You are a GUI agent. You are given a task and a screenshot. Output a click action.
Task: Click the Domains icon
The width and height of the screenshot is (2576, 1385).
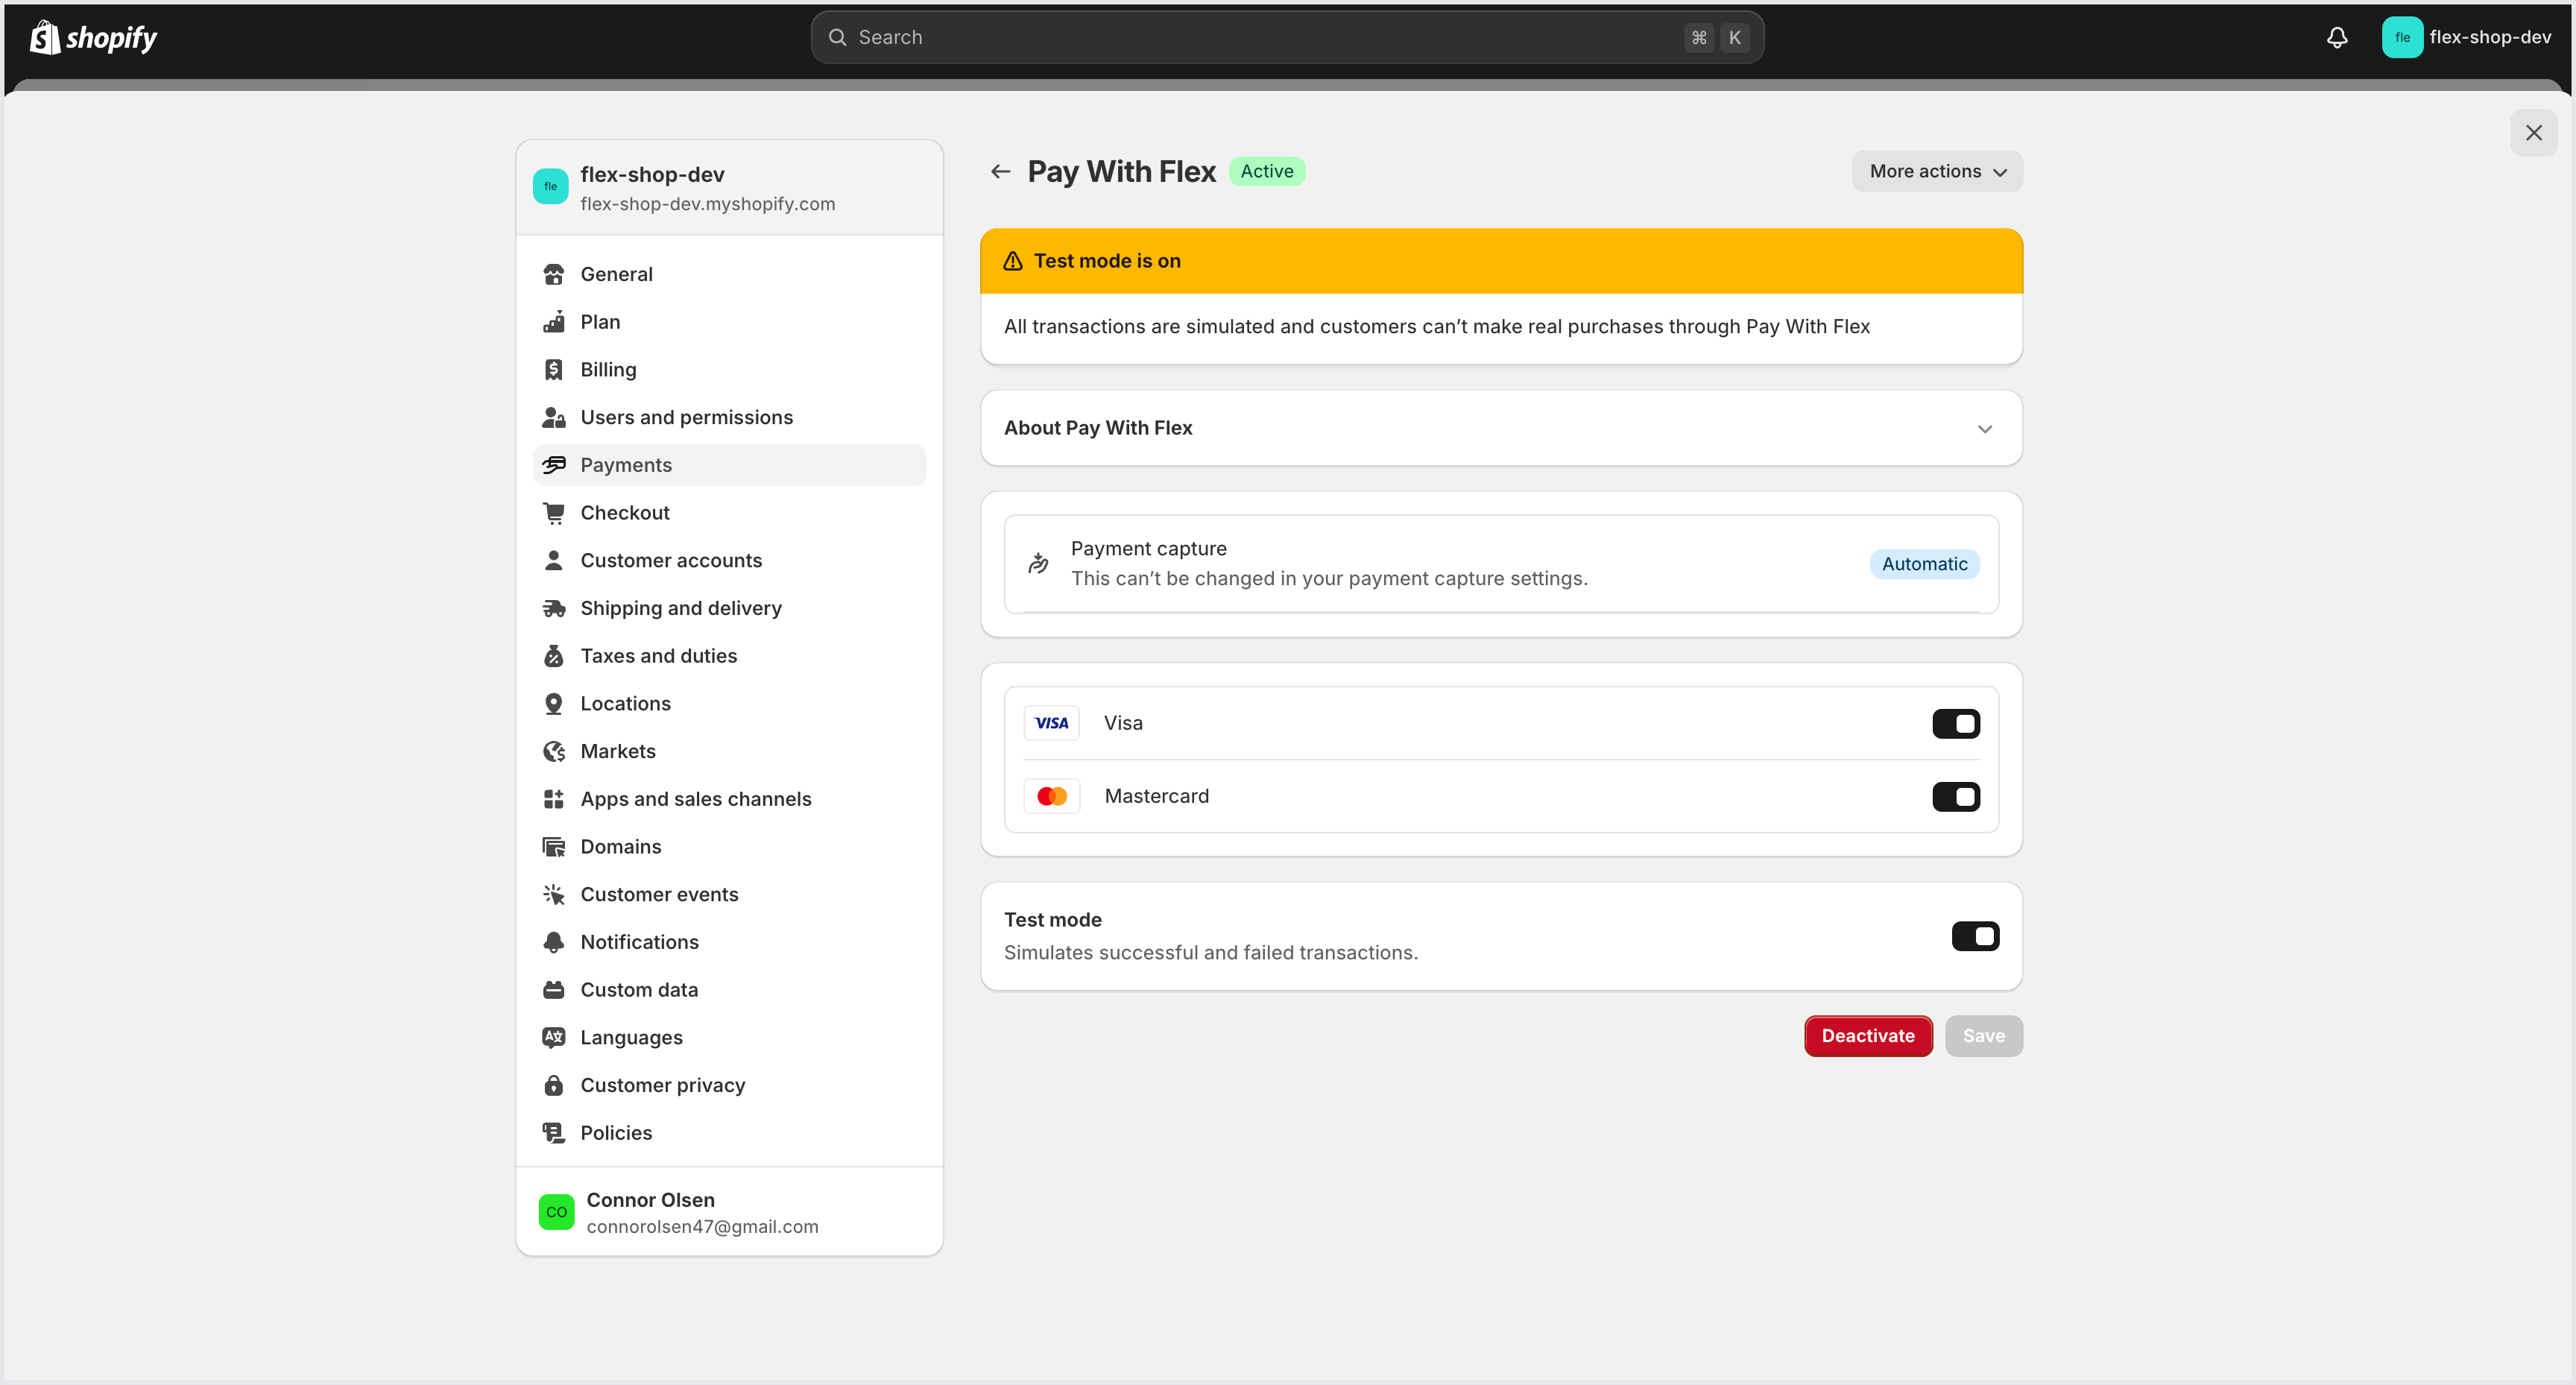[553, 847]
